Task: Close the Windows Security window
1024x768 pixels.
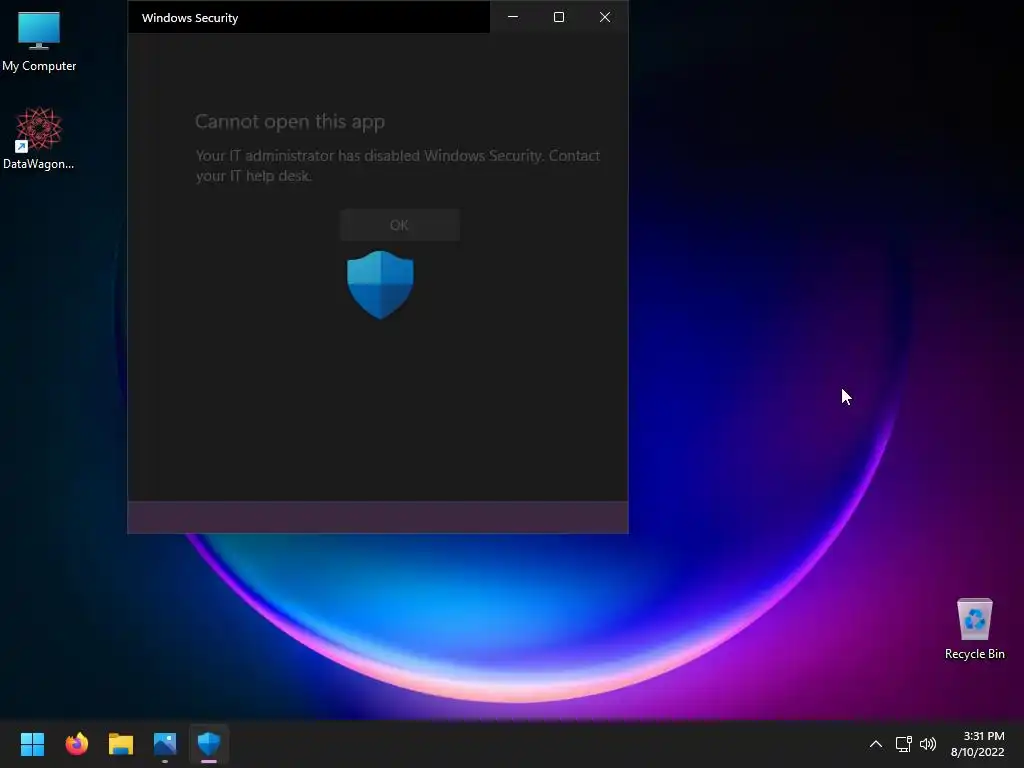Action: pos(605,17)
